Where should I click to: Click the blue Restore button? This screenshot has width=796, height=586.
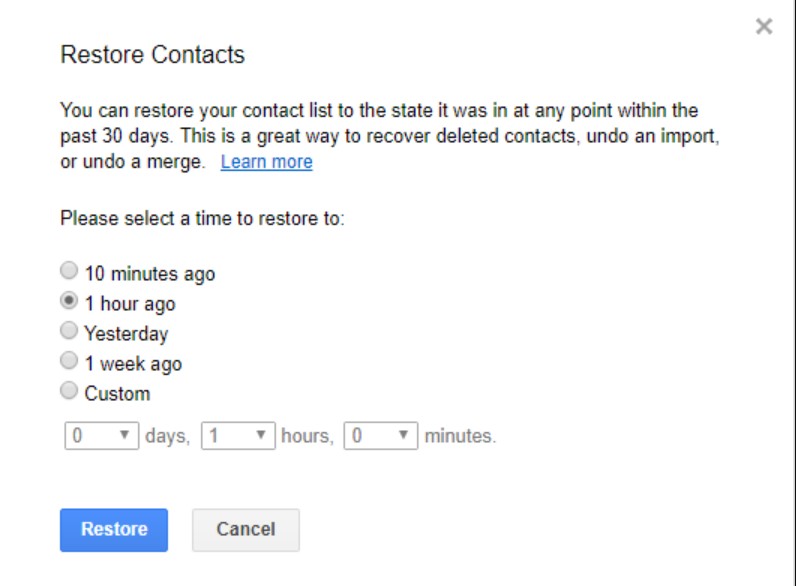click(114, 530)
